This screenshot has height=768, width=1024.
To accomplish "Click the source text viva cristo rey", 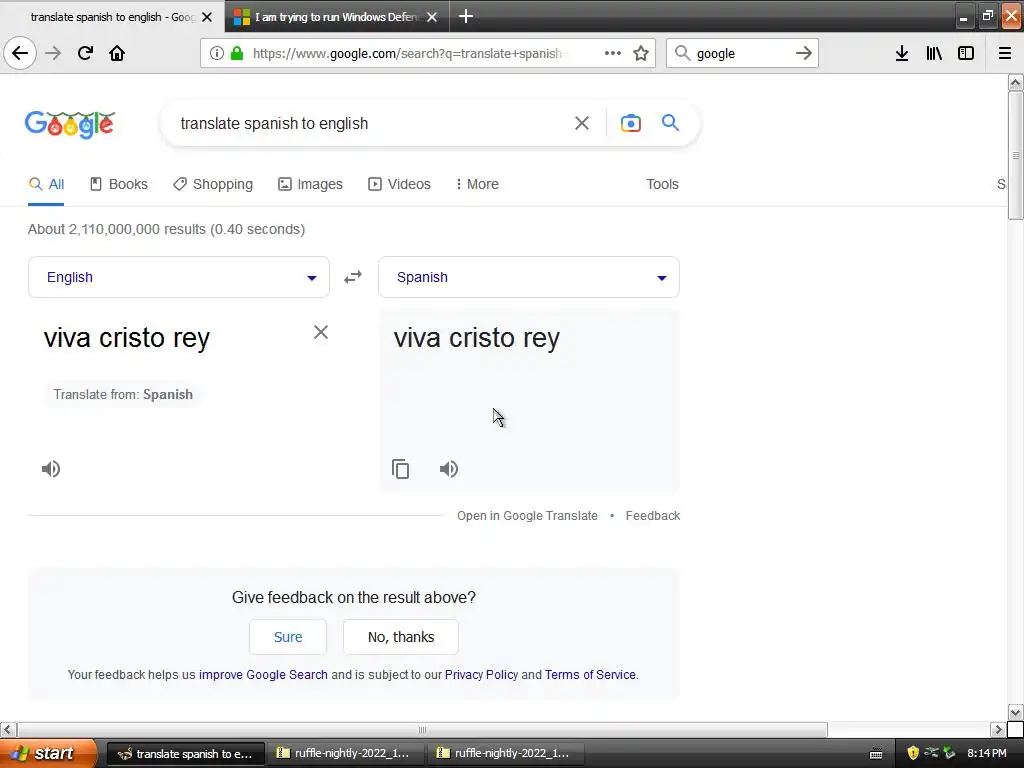I will 127,338.
